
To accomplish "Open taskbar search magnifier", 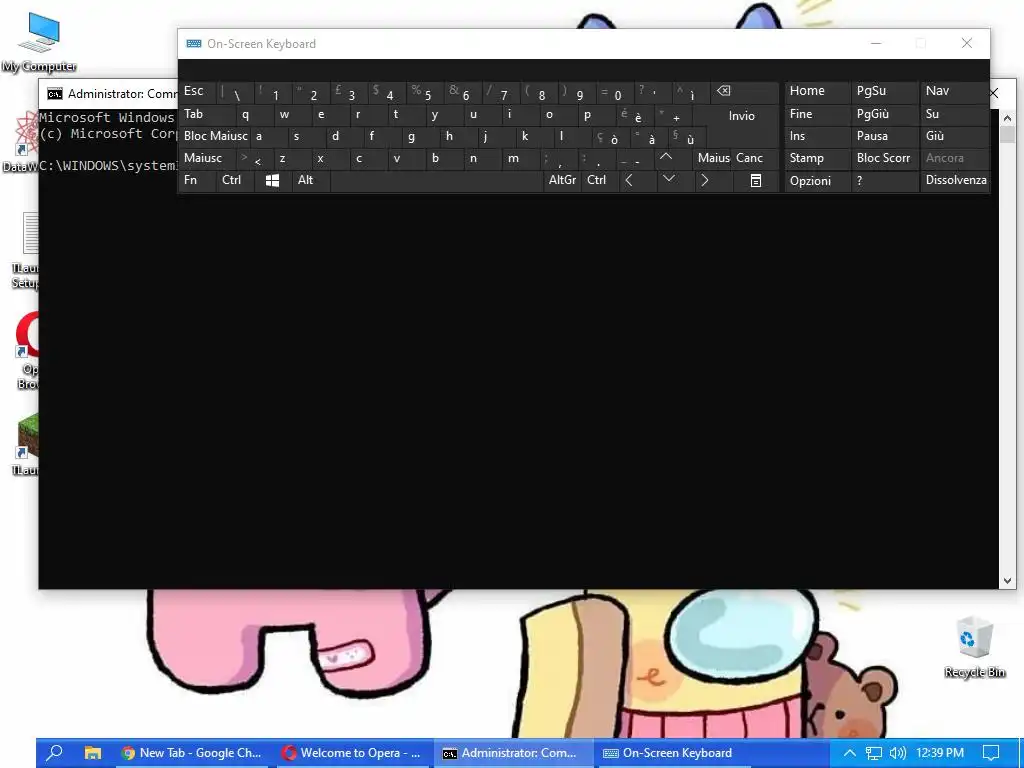I will click(x=55, y=753).
